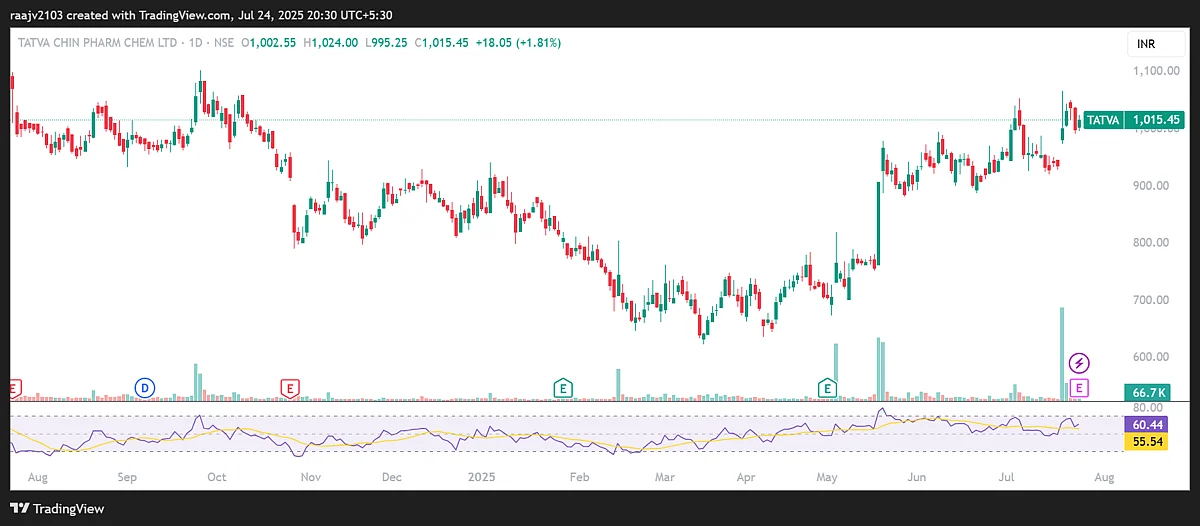Click the 1,100.00 price axis label
This screenshot has width=1200, height=526.
tap(1158, 71)
